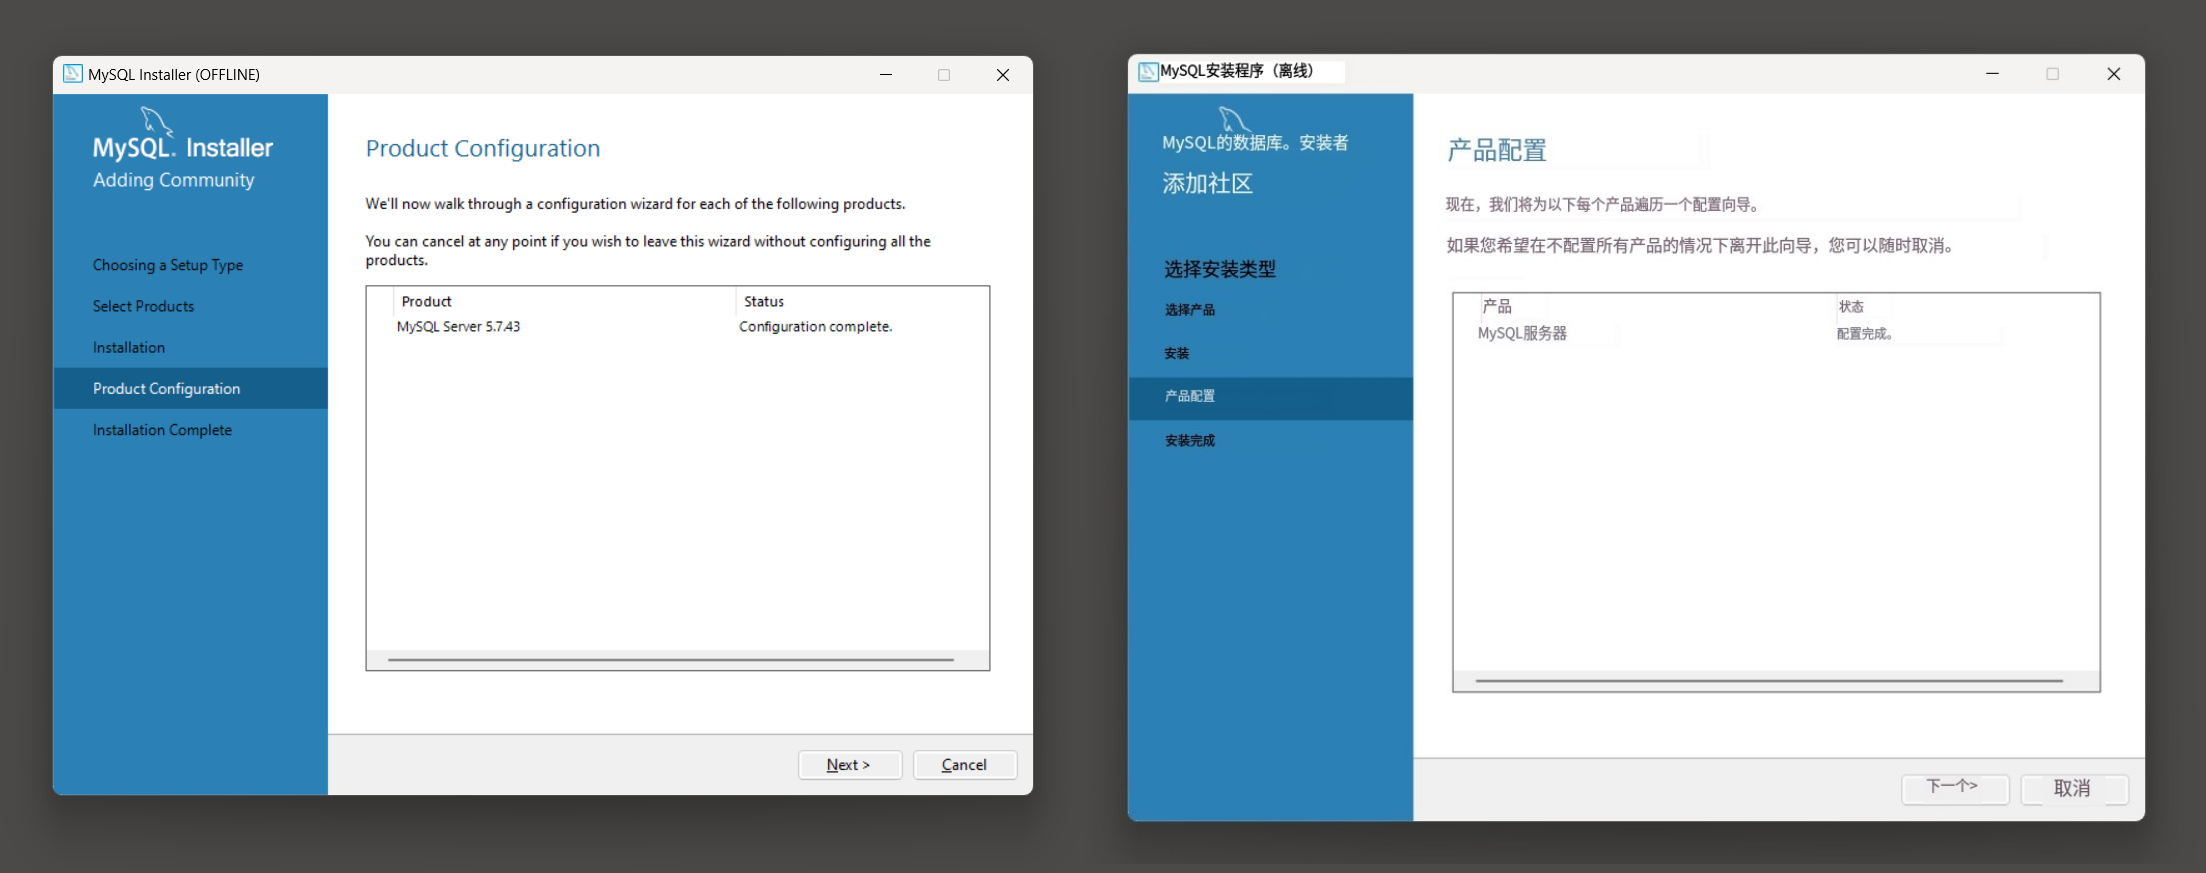
Task: Select the Select Products step
Action: [x=144, y=306]
